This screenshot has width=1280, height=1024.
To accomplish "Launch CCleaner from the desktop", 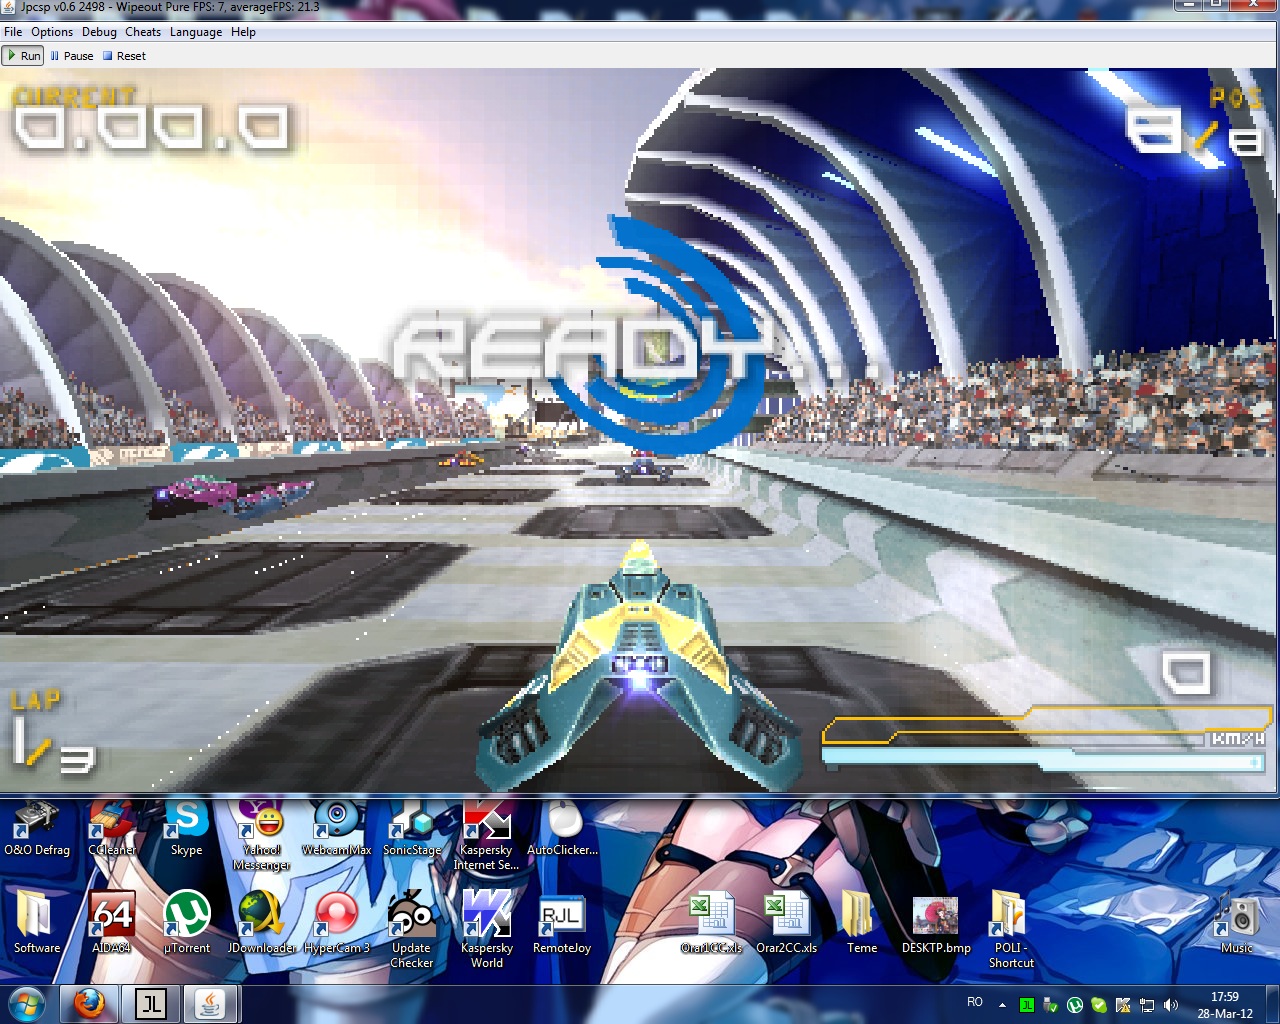I will click(112, 828).
